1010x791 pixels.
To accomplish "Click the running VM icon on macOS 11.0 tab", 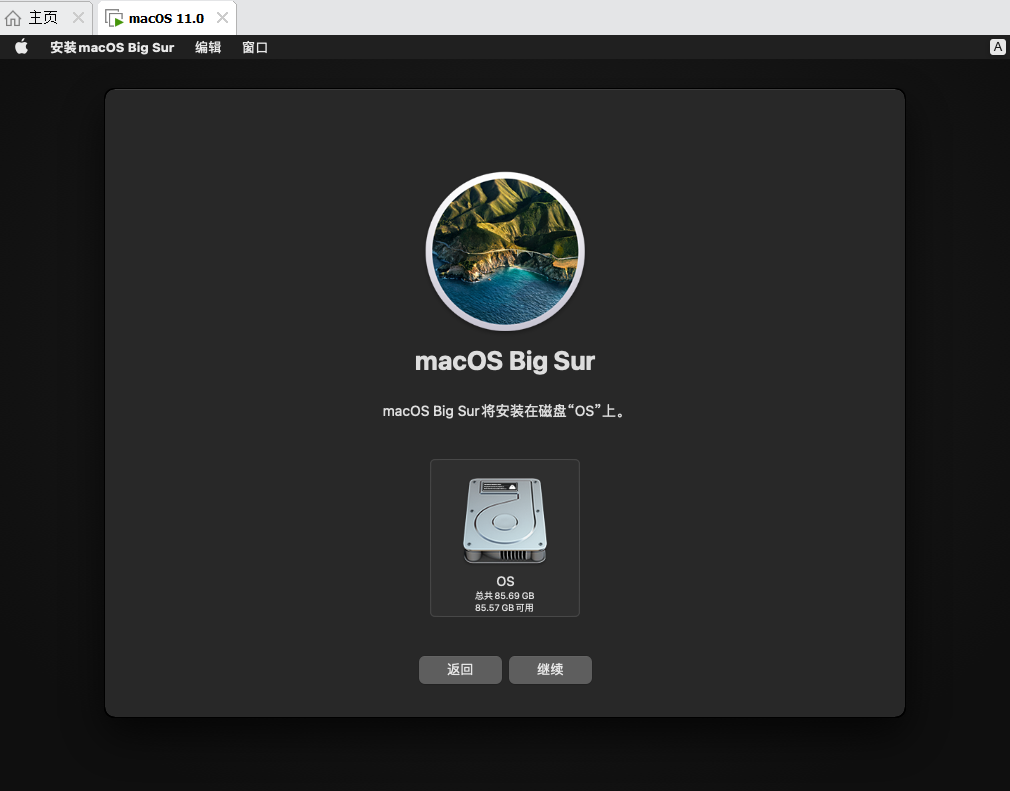I will pos(114,18).
